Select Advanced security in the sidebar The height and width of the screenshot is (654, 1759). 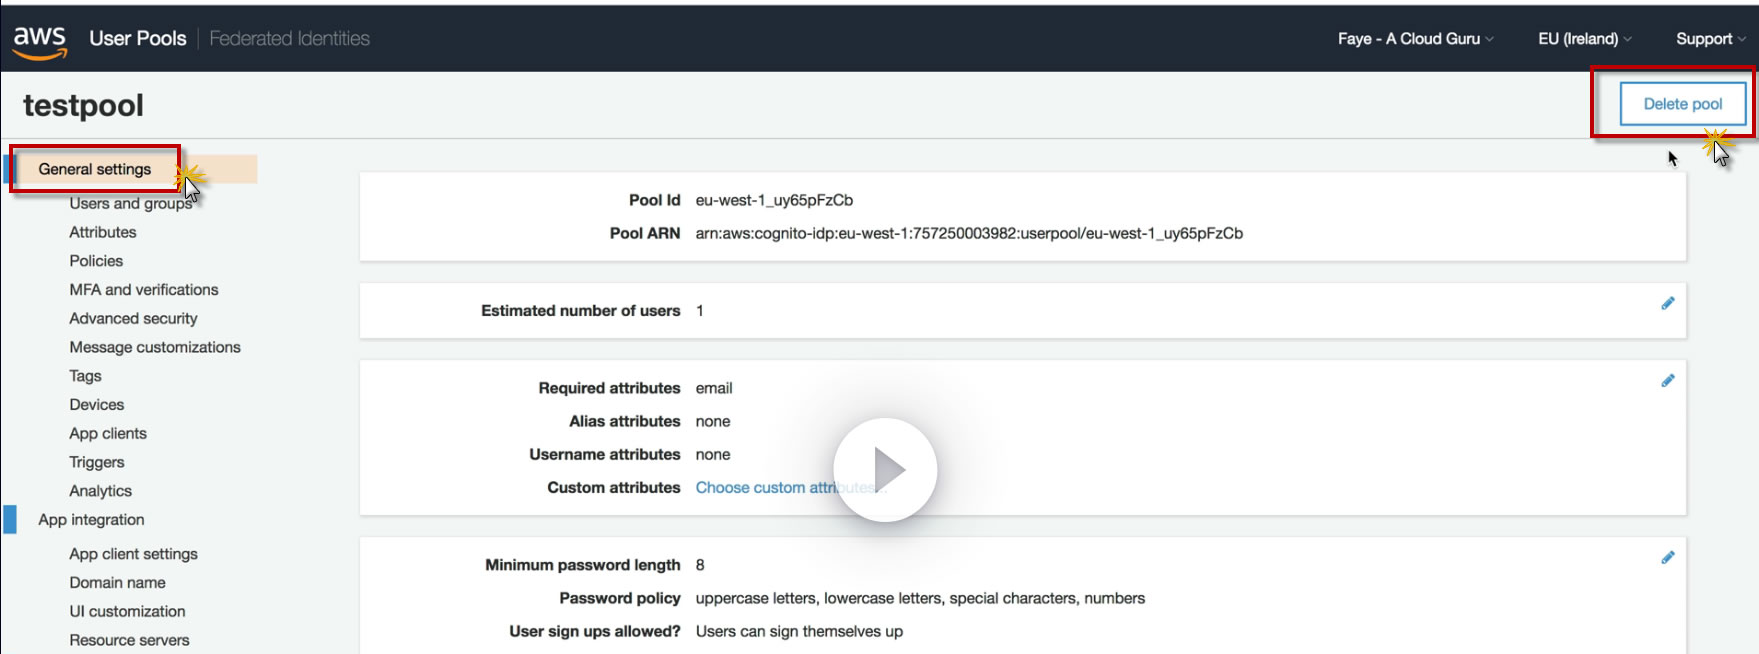point(133,319)
